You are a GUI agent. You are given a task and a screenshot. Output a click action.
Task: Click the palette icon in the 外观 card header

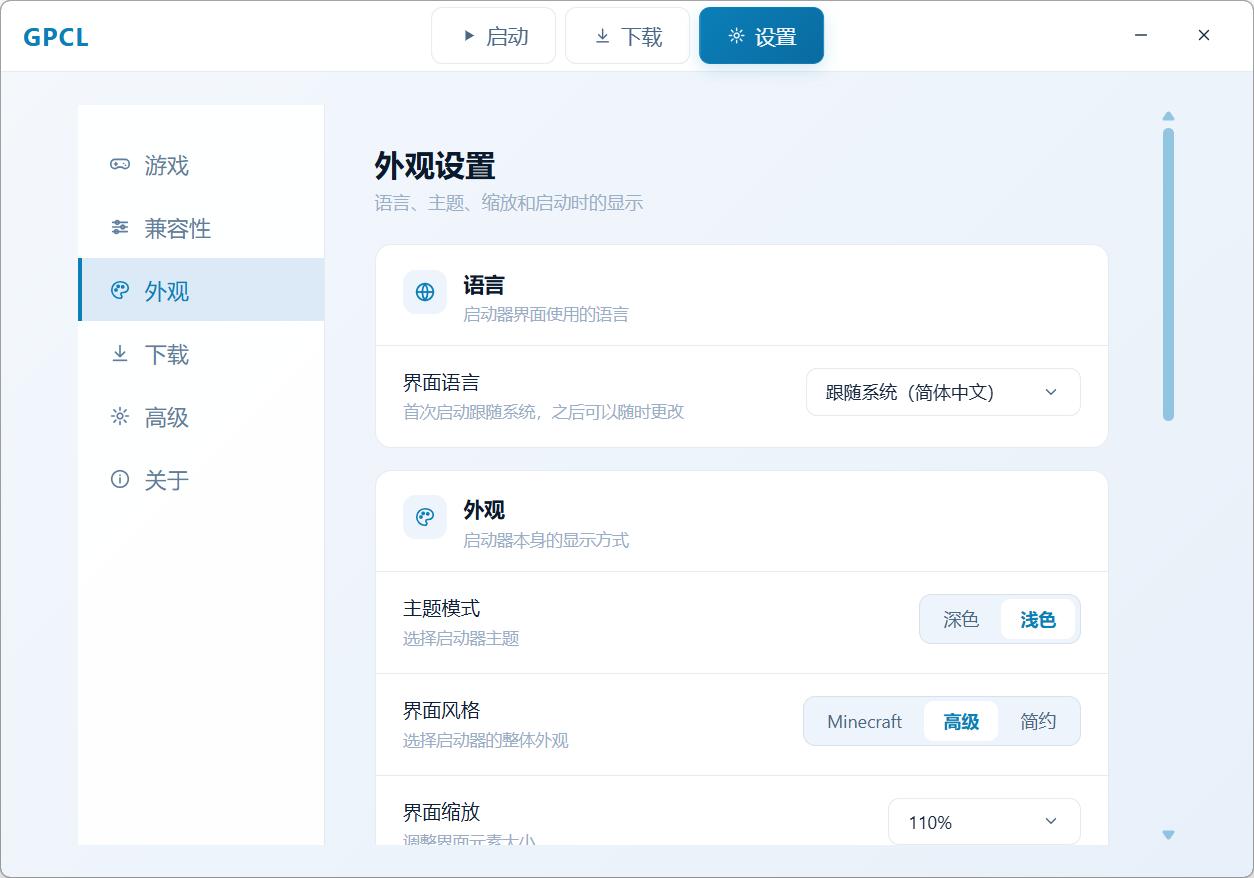pos(425,518)
